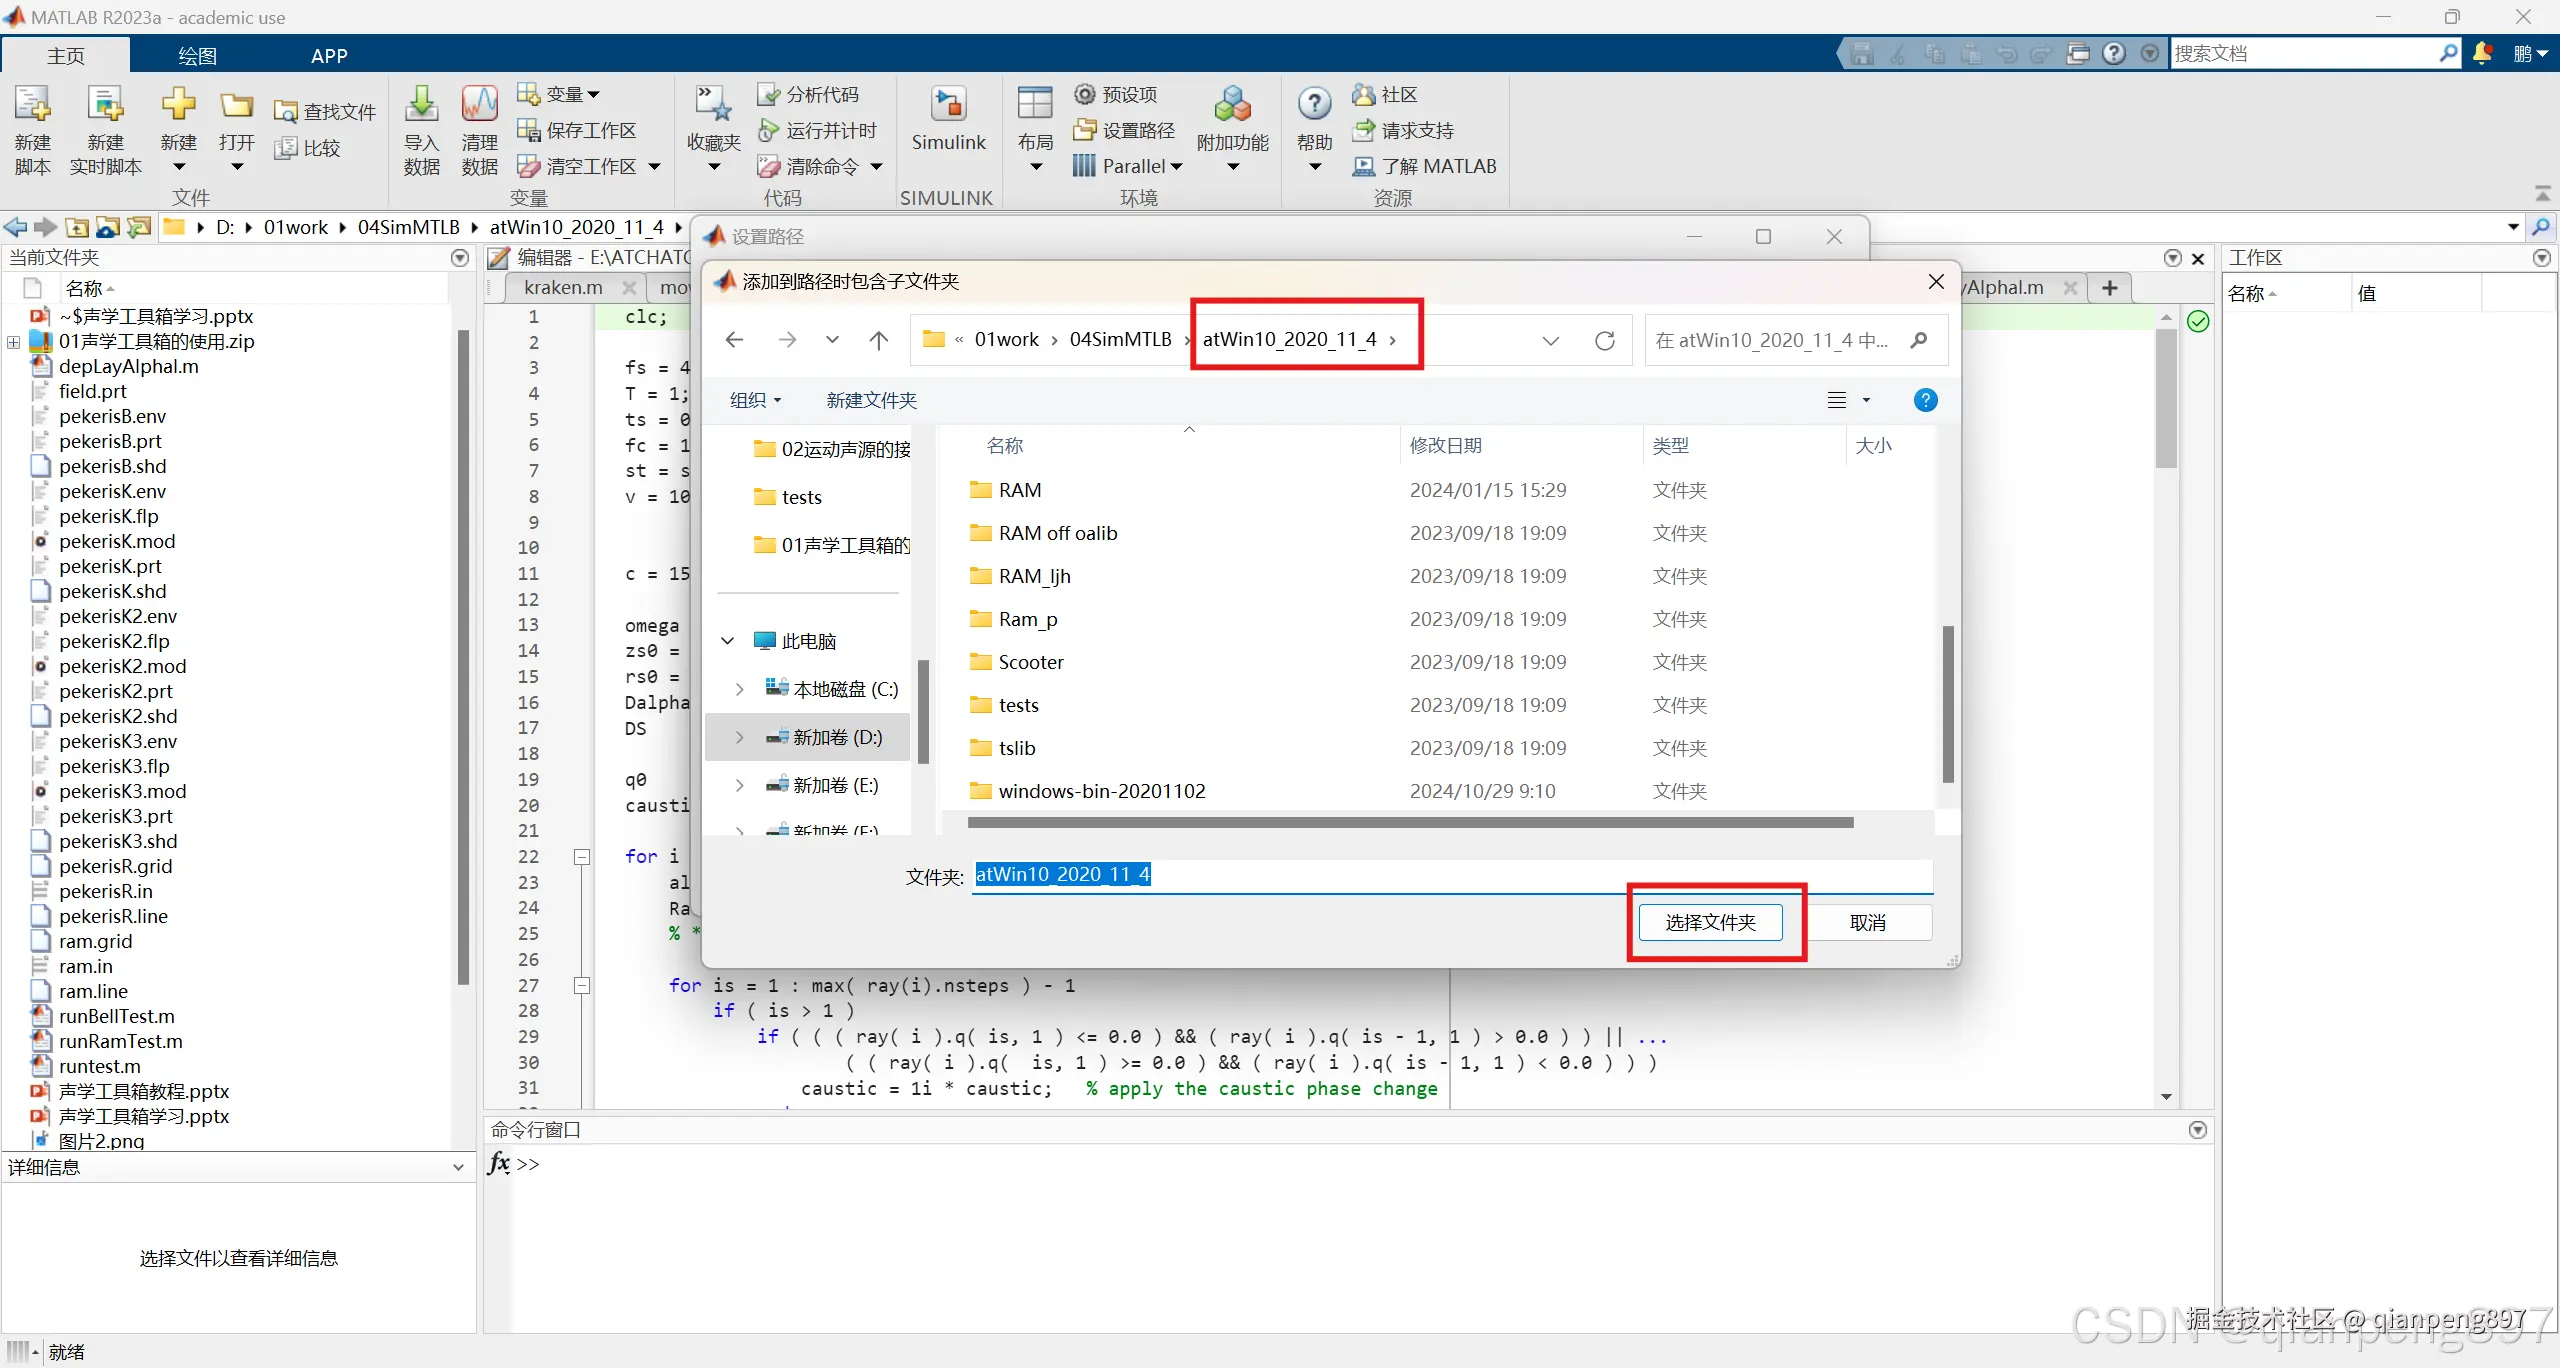
Task: Switch to the 绘图 ribbon tab
Action: [197, 56]
